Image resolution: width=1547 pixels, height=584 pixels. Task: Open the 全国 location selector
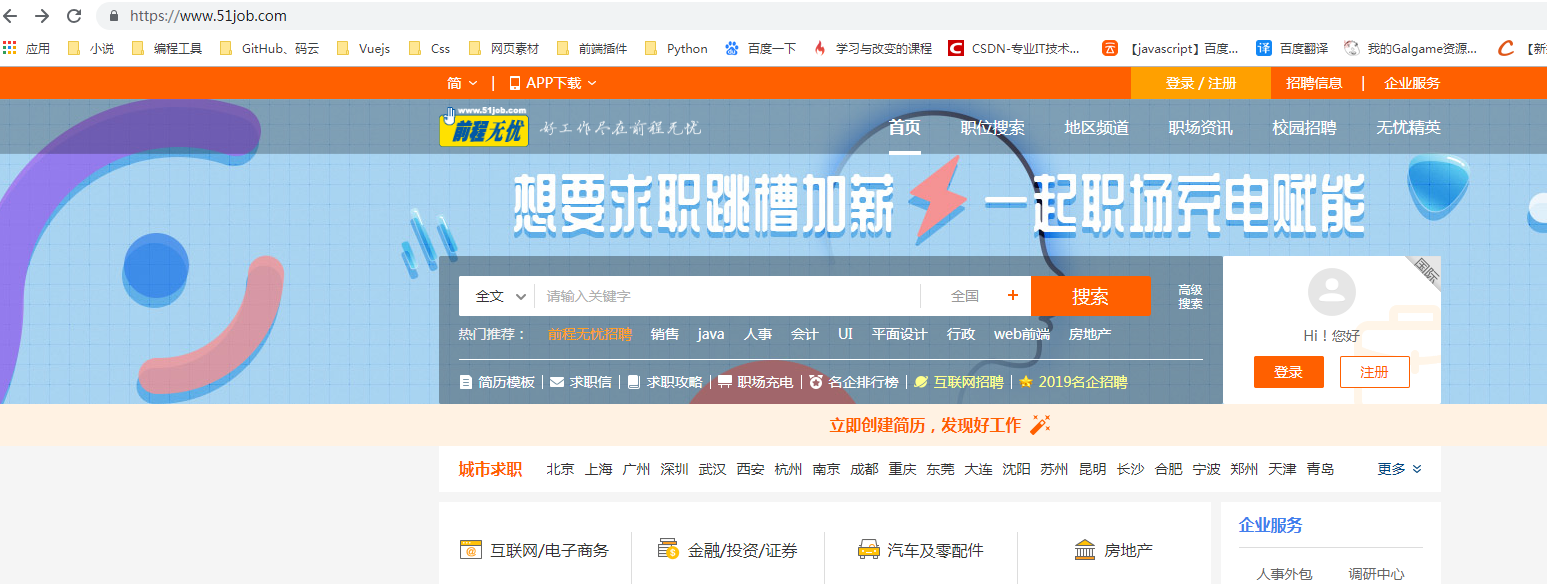coord(965,296)
